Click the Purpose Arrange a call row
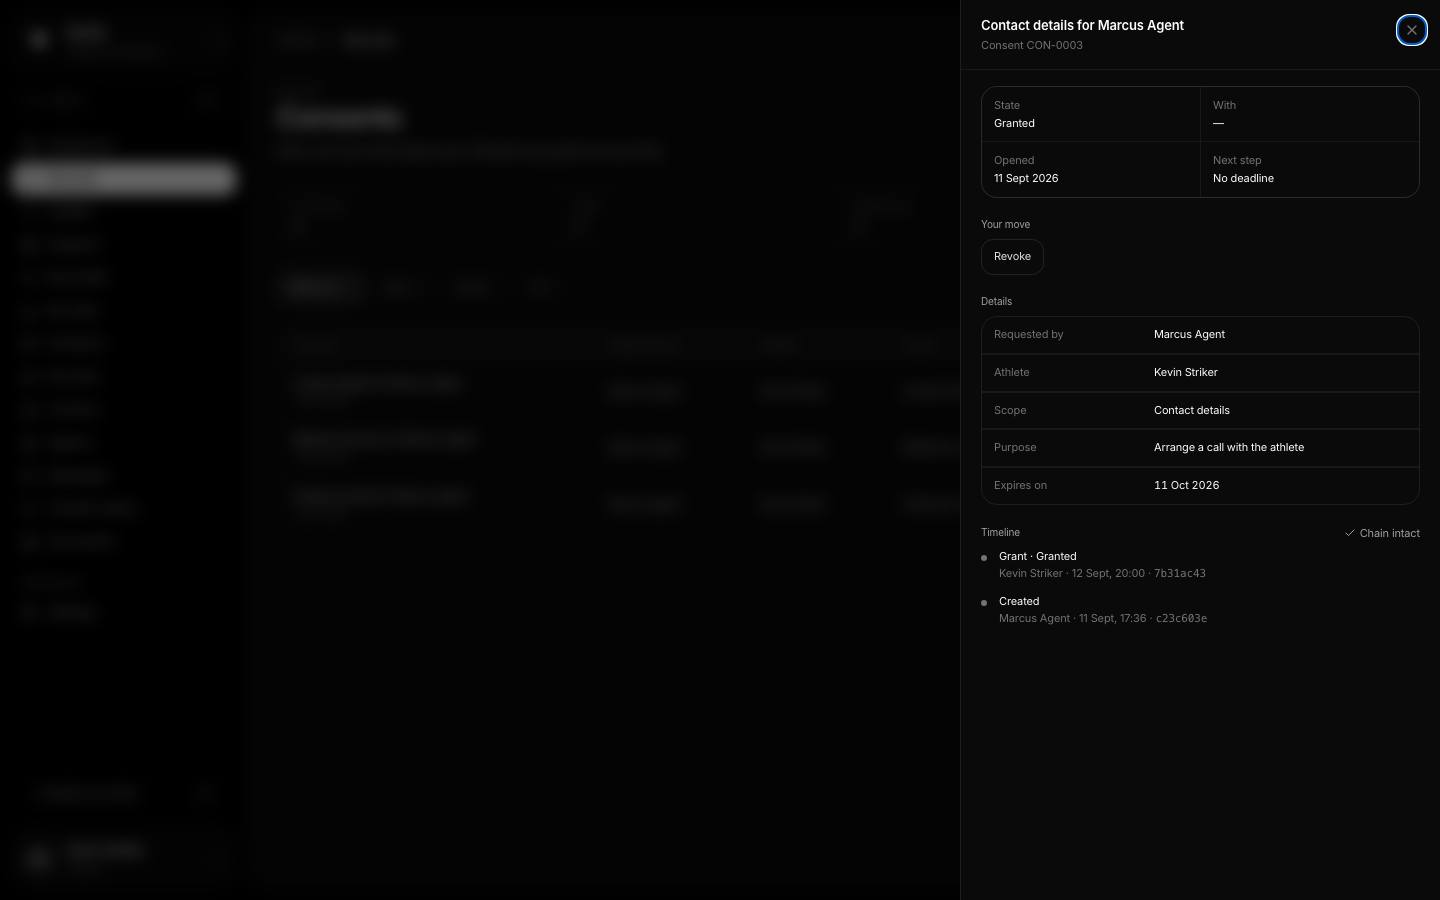The width and height of the screenshot is (1440, 900). click(x=1200, y=448)
